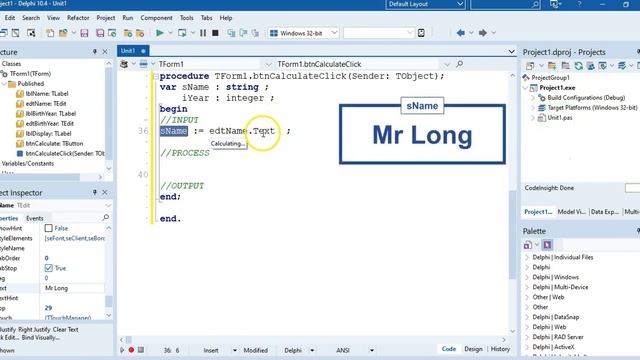Click the Step Over debug icon
Screen dimensions: 640x360
pyautogui.click(x=243, y=33)
